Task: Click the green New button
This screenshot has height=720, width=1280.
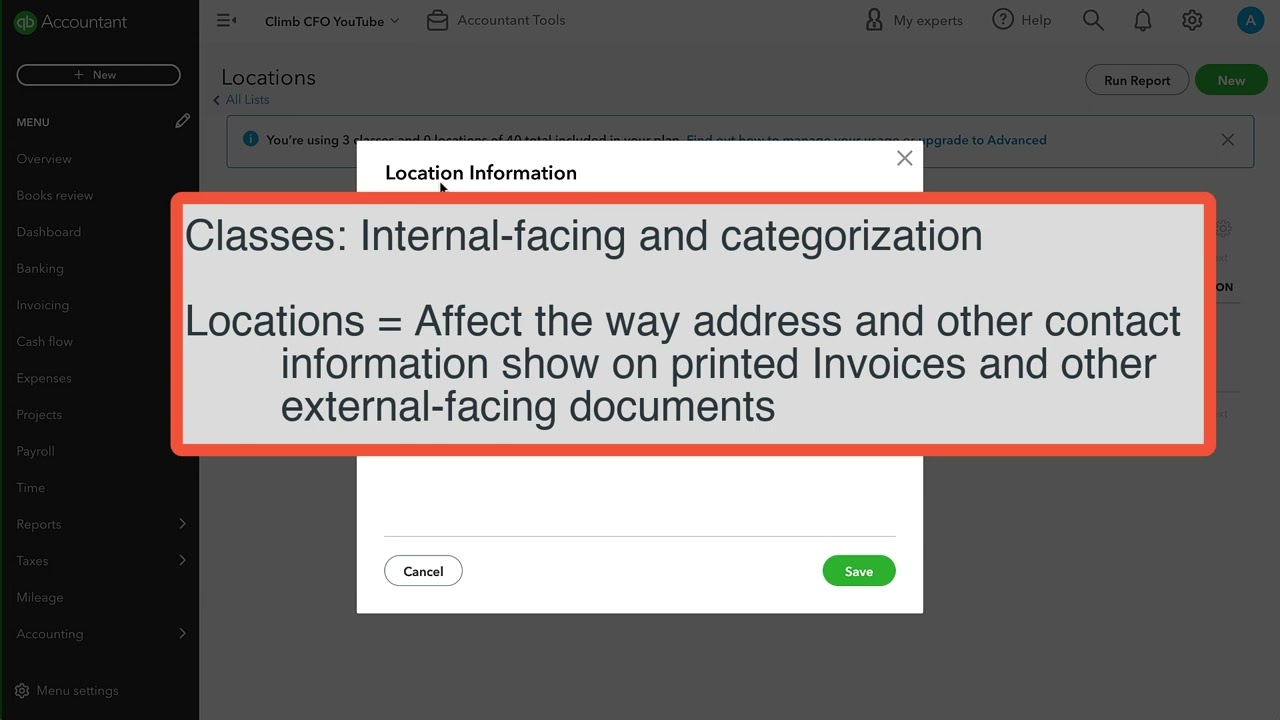Action: [x=1231, y=80]
